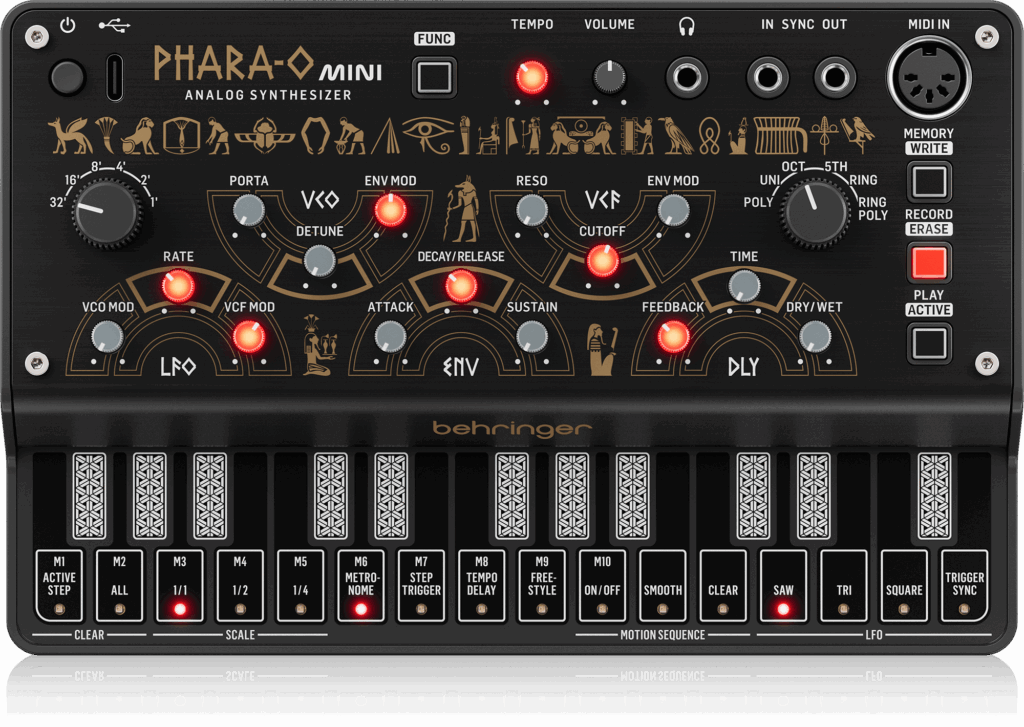Click the illuminated Cutoff knob
The image size is (1024, 727).
pyautogui.click(x=602, y=260)
